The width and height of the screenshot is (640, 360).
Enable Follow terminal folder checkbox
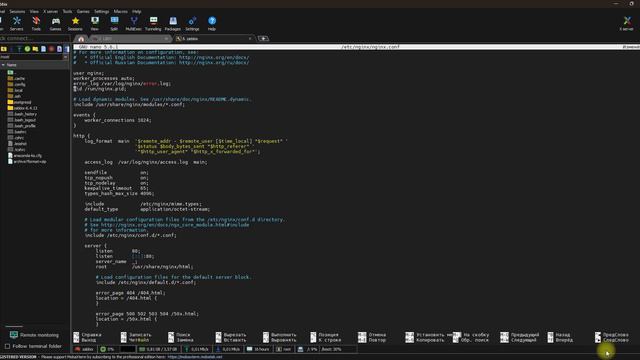(7, 346)
